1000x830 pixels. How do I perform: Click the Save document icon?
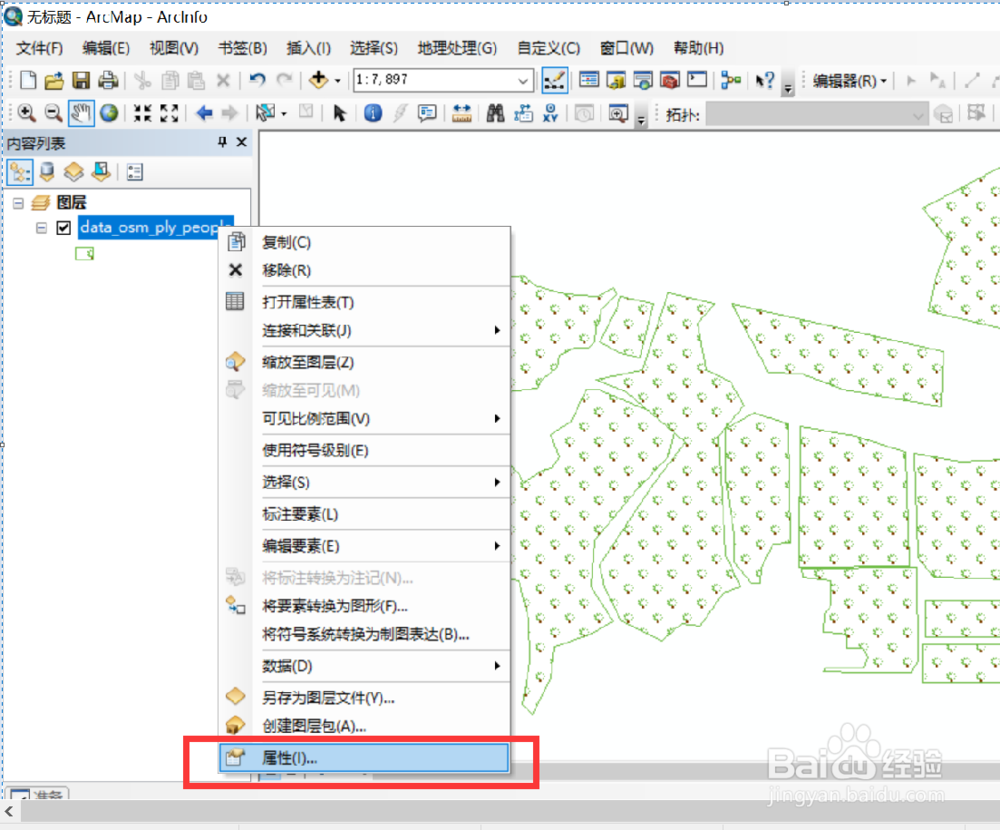pyautogui.click(x=81, y=81)
